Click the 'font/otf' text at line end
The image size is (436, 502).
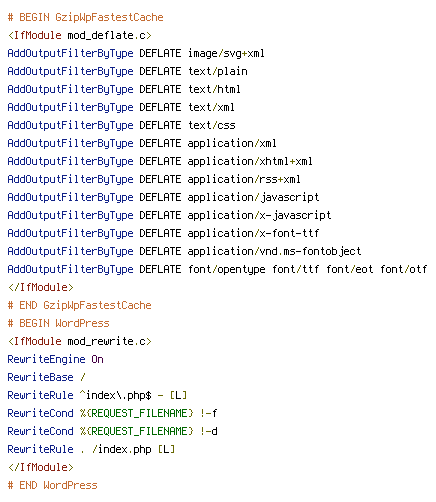[x=404, y=269]
